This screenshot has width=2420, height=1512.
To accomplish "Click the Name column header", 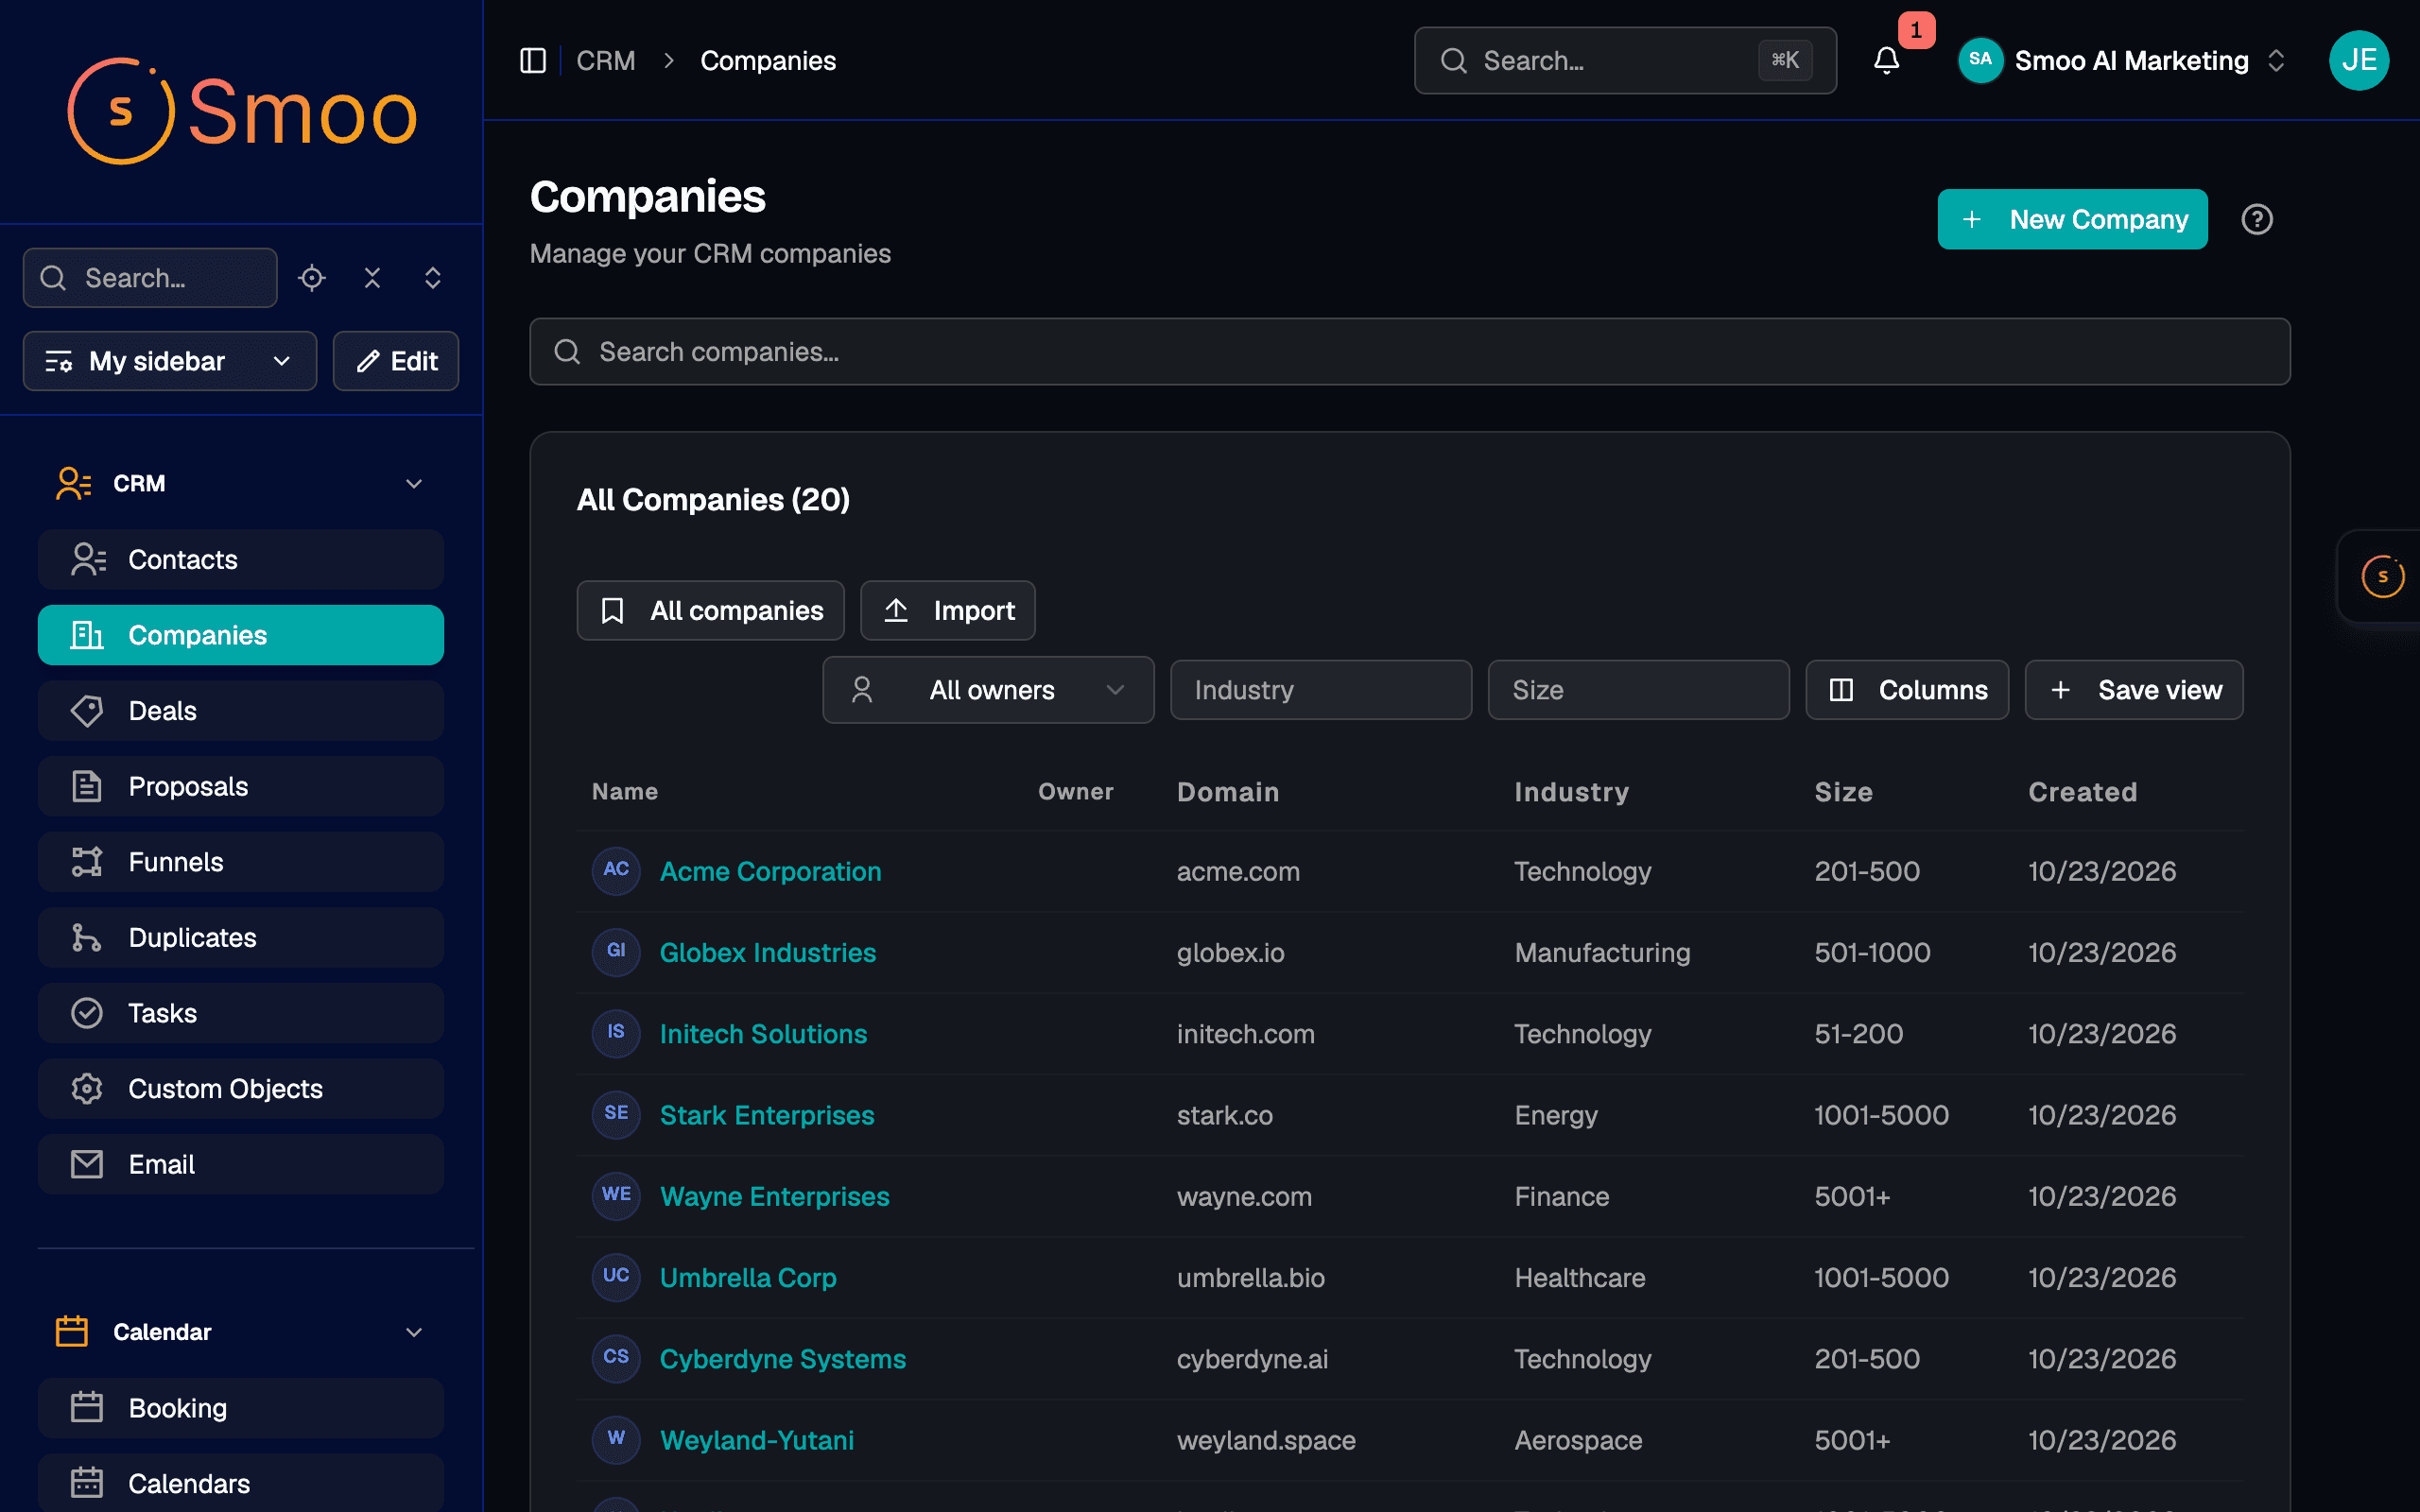I will click(x=625, y=792).
